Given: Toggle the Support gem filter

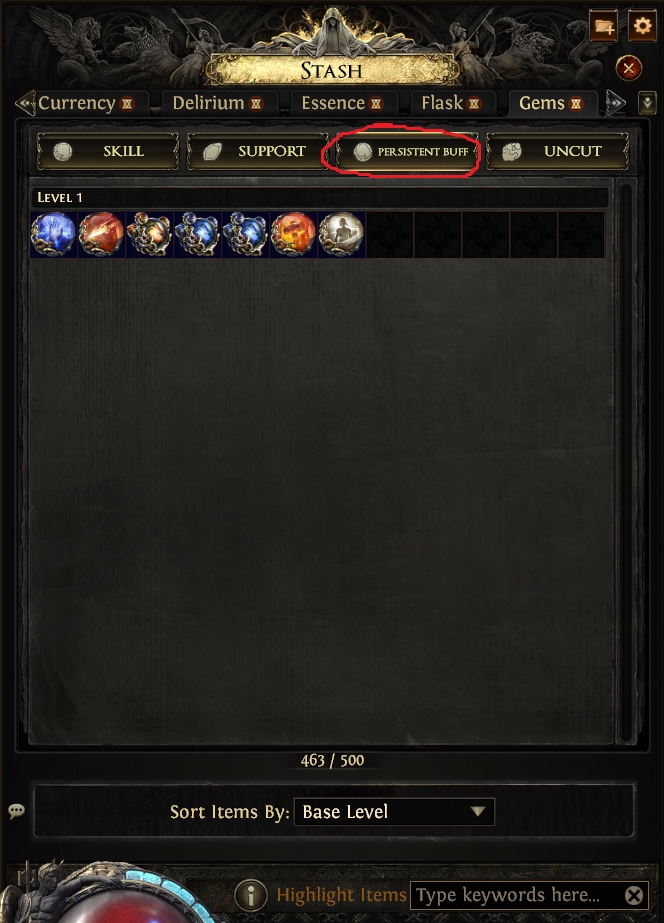Looking at the screenshot, I should point(257,151).
